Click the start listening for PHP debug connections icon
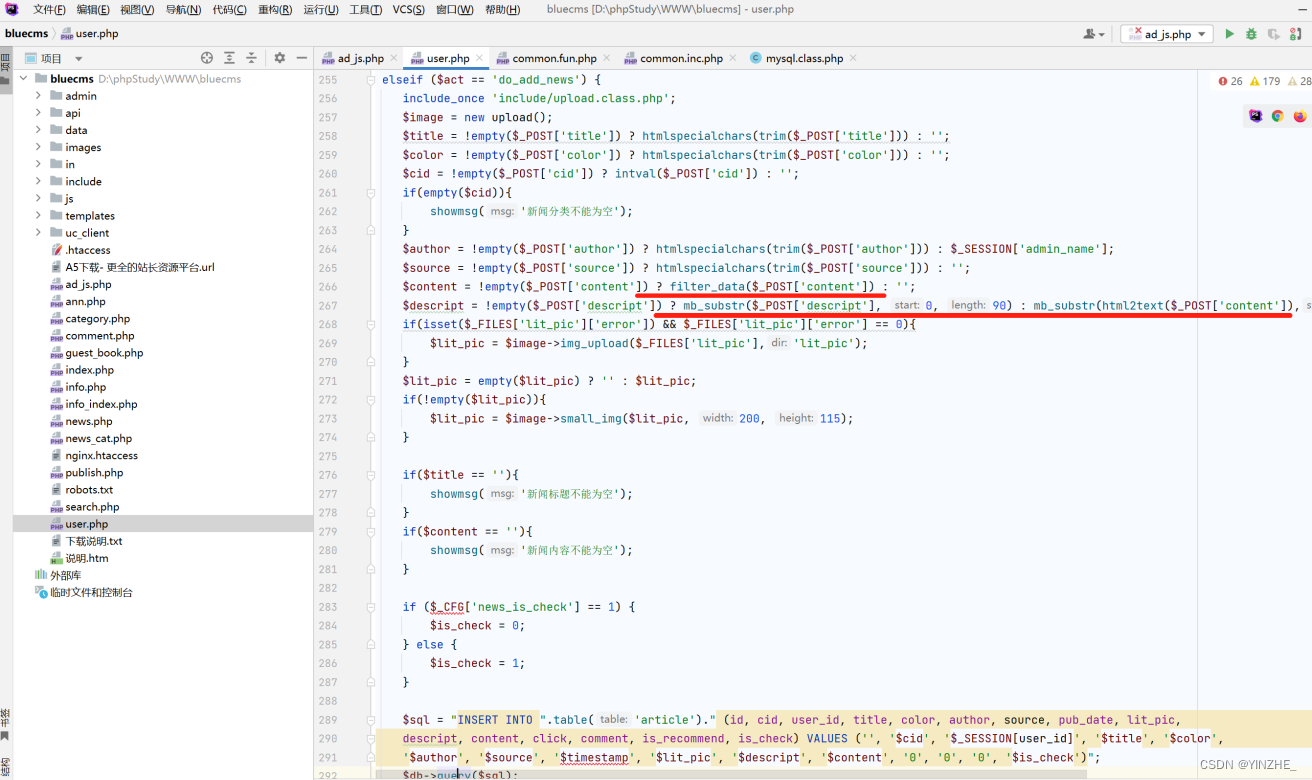Viewport: 1312px width, 780px height. [1296, 34]
